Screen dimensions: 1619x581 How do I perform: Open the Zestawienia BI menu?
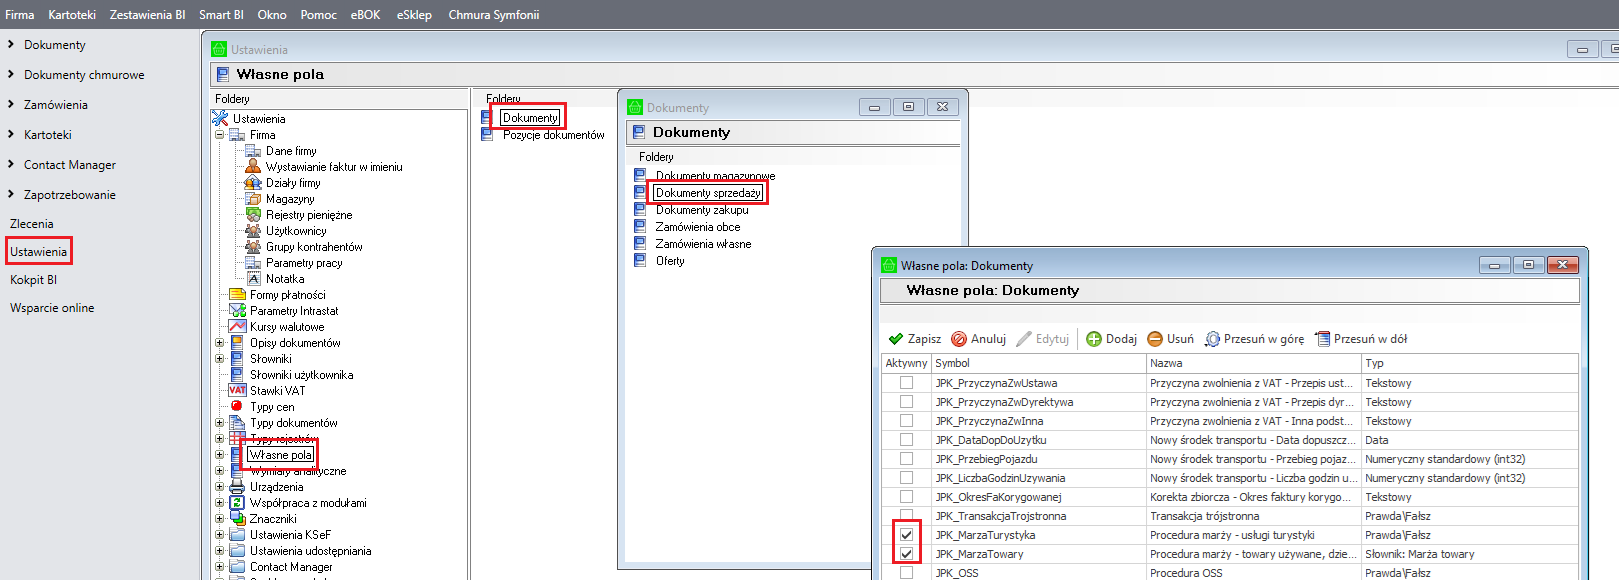pyautogui.click(x=147, y=15)
